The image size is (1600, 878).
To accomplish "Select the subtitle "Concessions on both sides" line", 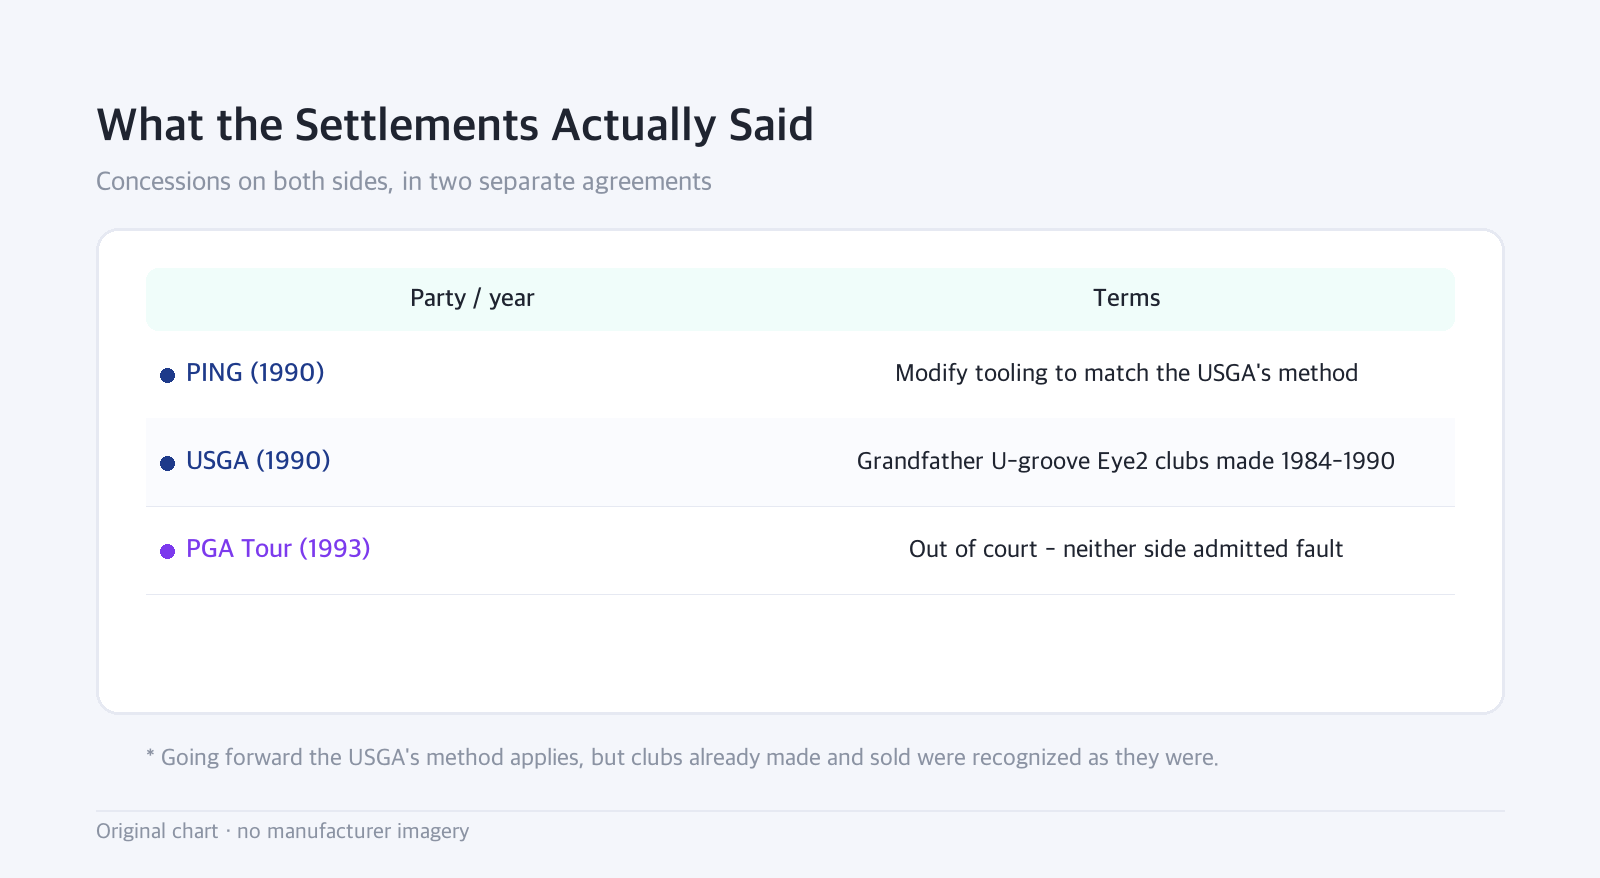I will [x=404, y=181].
